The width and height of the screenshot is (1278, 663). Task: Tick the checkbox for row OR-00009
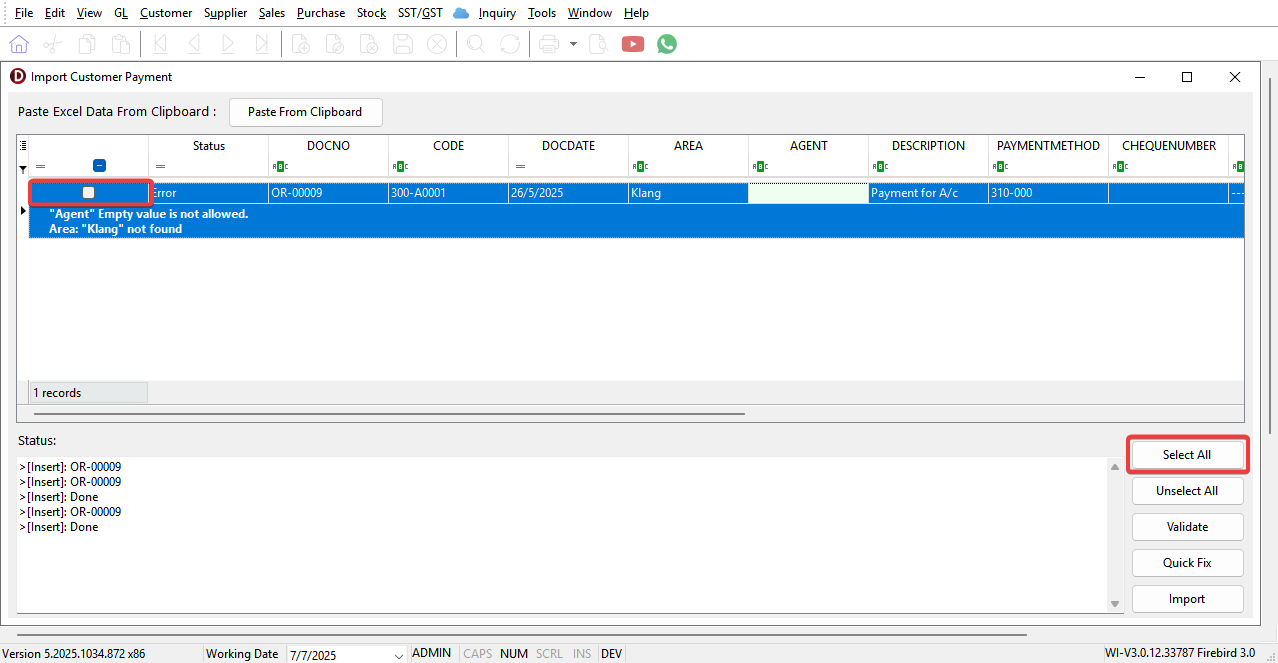(89, 192)
